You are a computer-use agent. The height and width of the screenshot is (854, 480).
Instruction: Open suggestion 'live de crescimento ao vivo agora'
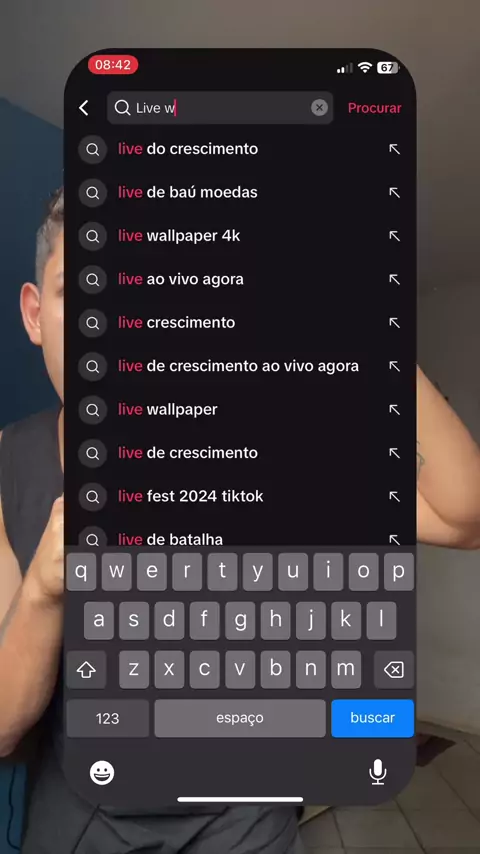[238, 366]
